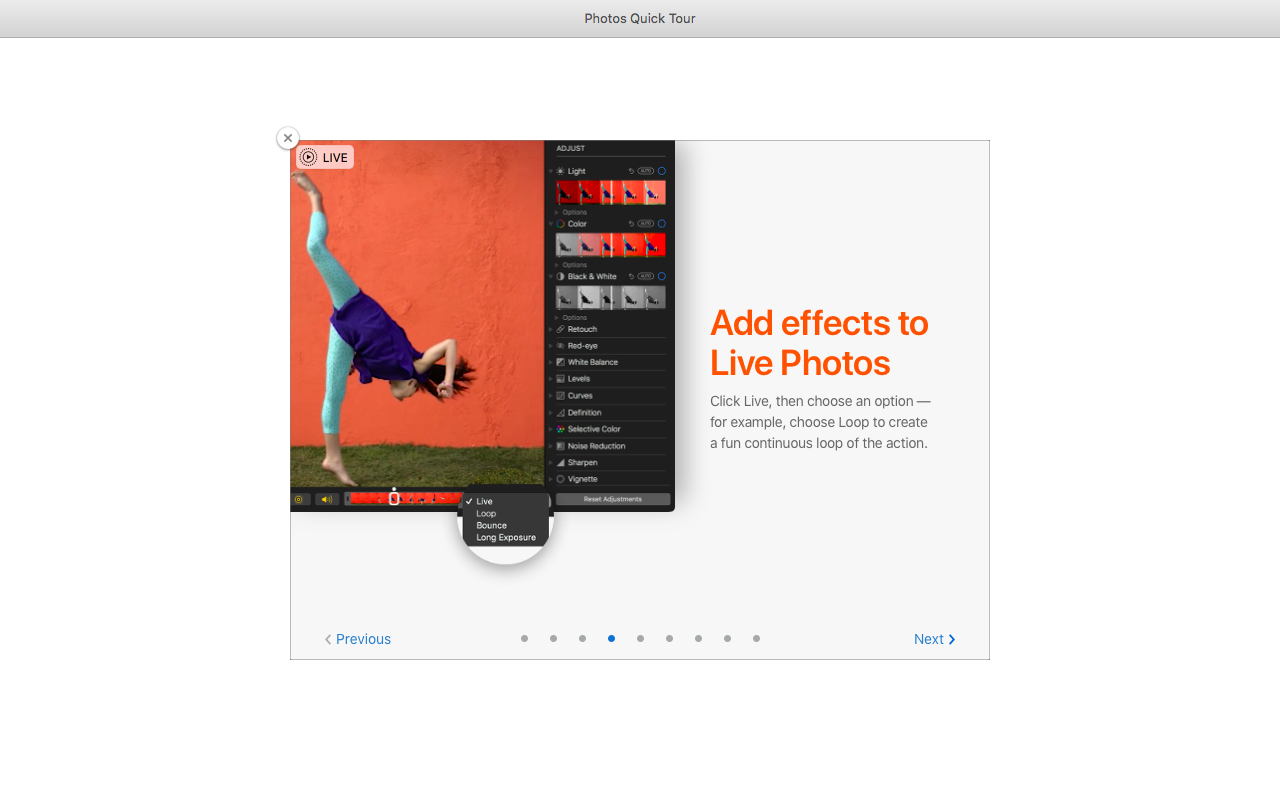1280x800 pixels.
Task: Toggle the Color adjustment blue circle
Action: tap(661, 224)
